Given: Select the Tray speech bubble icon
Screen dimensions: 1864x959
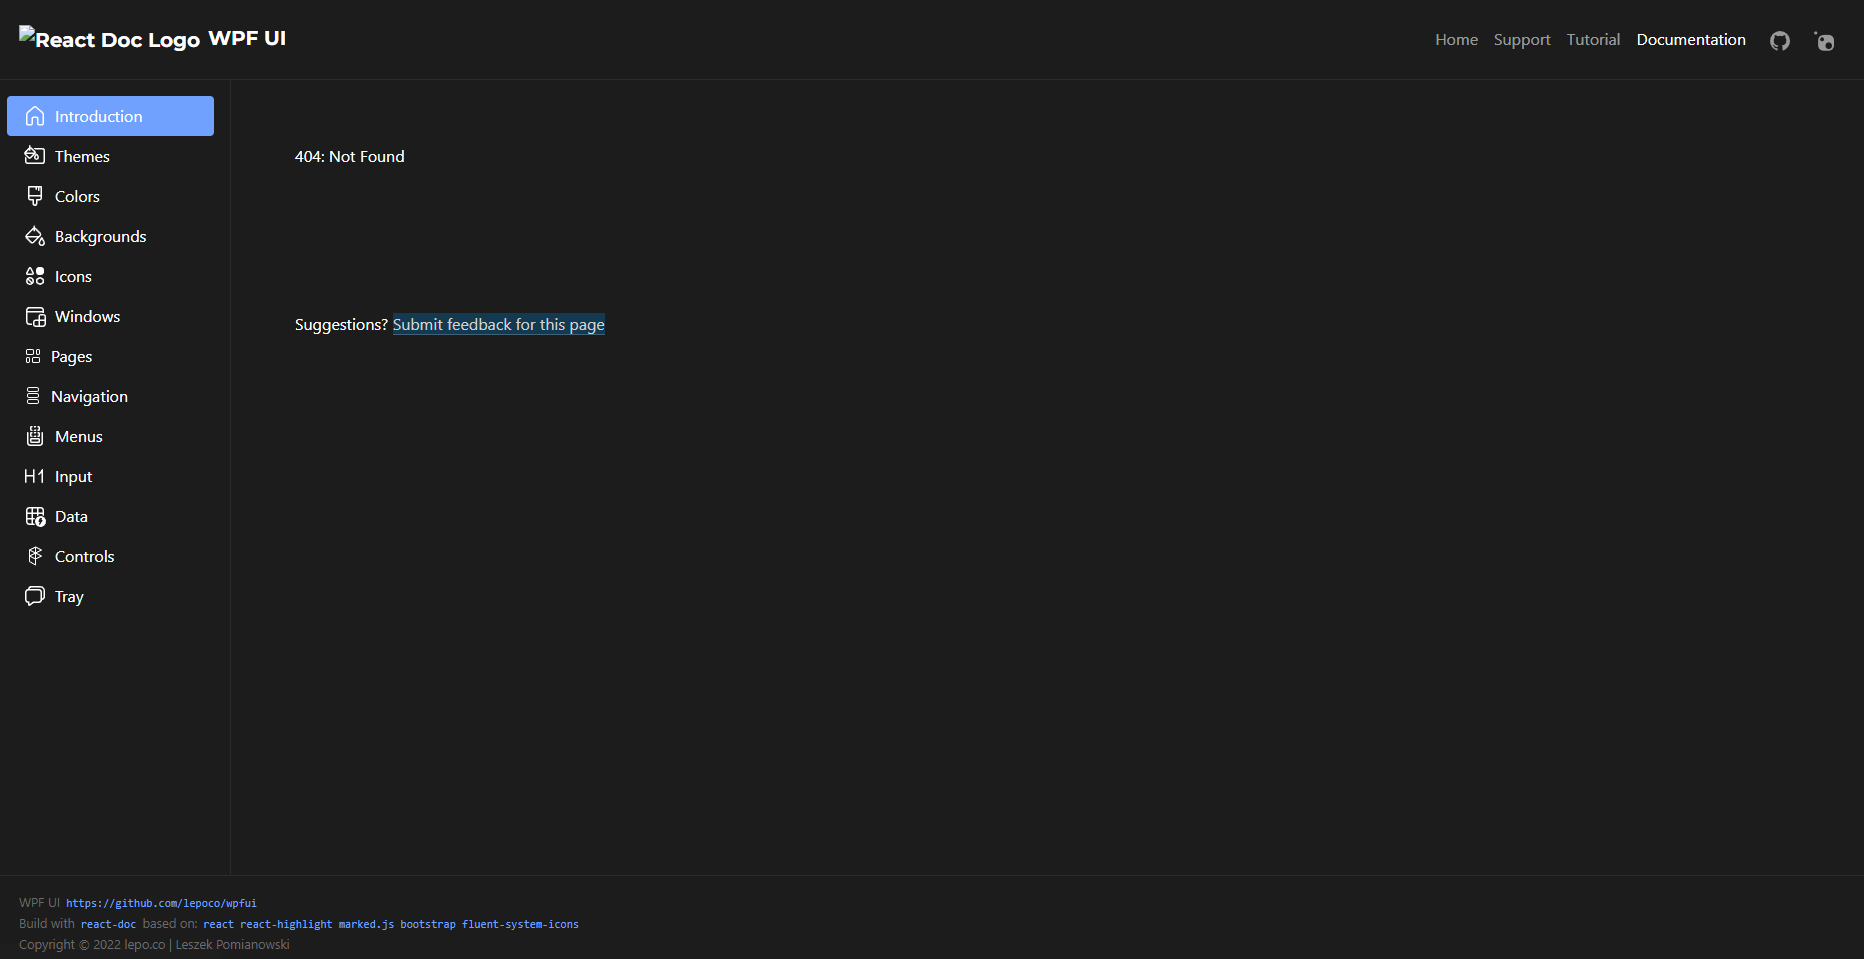Looking at the screenshot, I should click(x=35, y=596).
